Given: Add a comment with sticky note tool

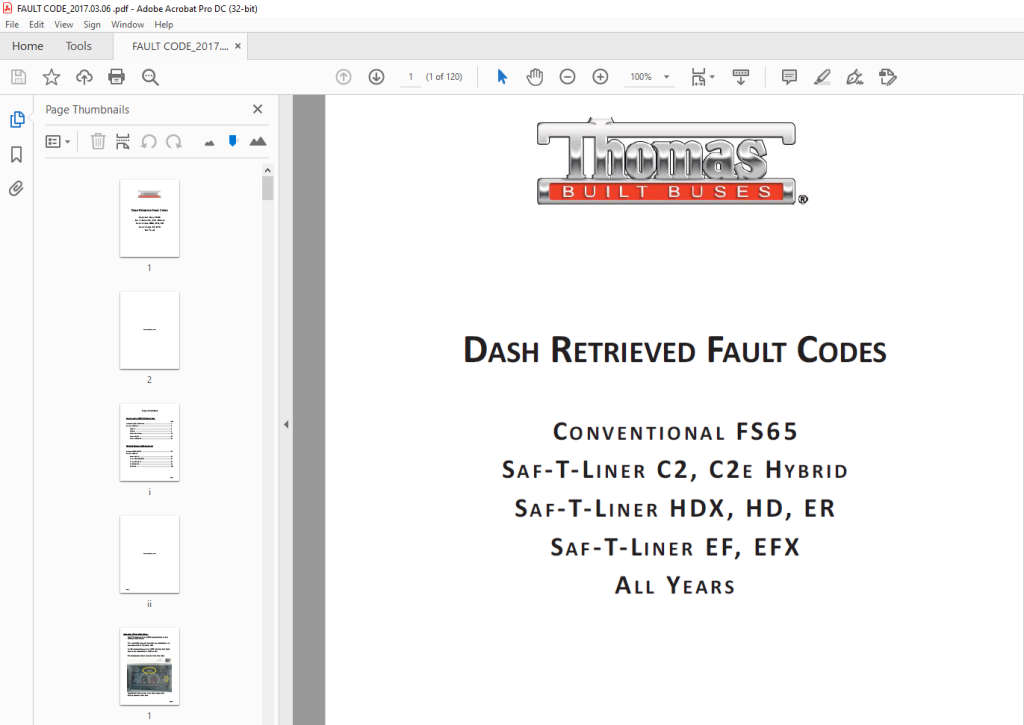Looking at the screenshot, I should (789, 77).
